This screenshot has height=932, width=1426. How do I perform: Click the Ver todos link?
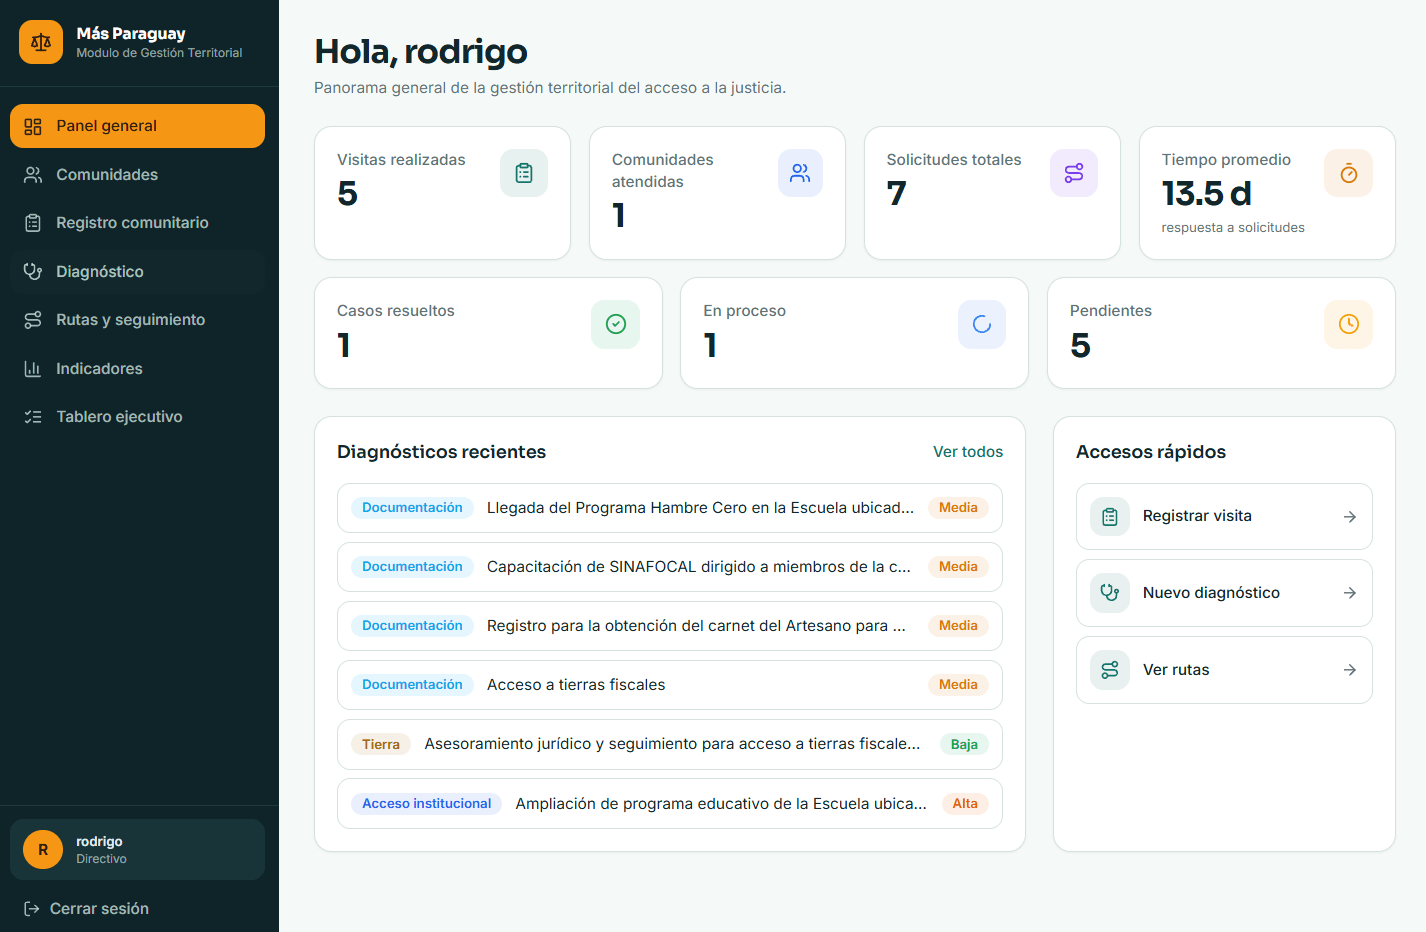click(968, 452)
